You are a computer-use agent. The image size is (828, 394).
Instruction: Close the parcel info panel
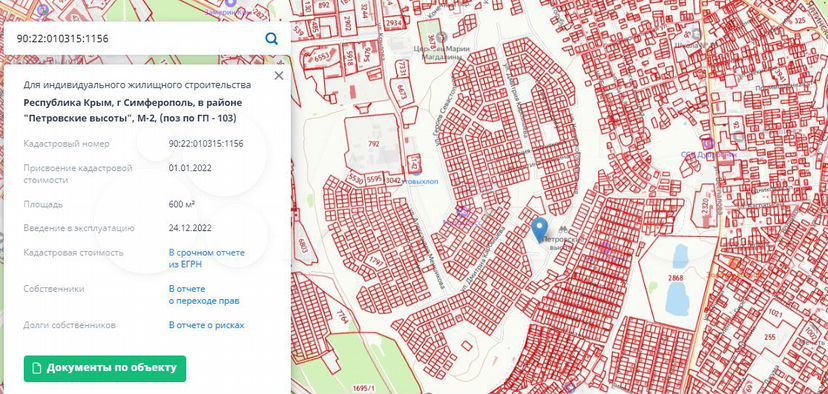pyautogui.click(x=279, y=76)
